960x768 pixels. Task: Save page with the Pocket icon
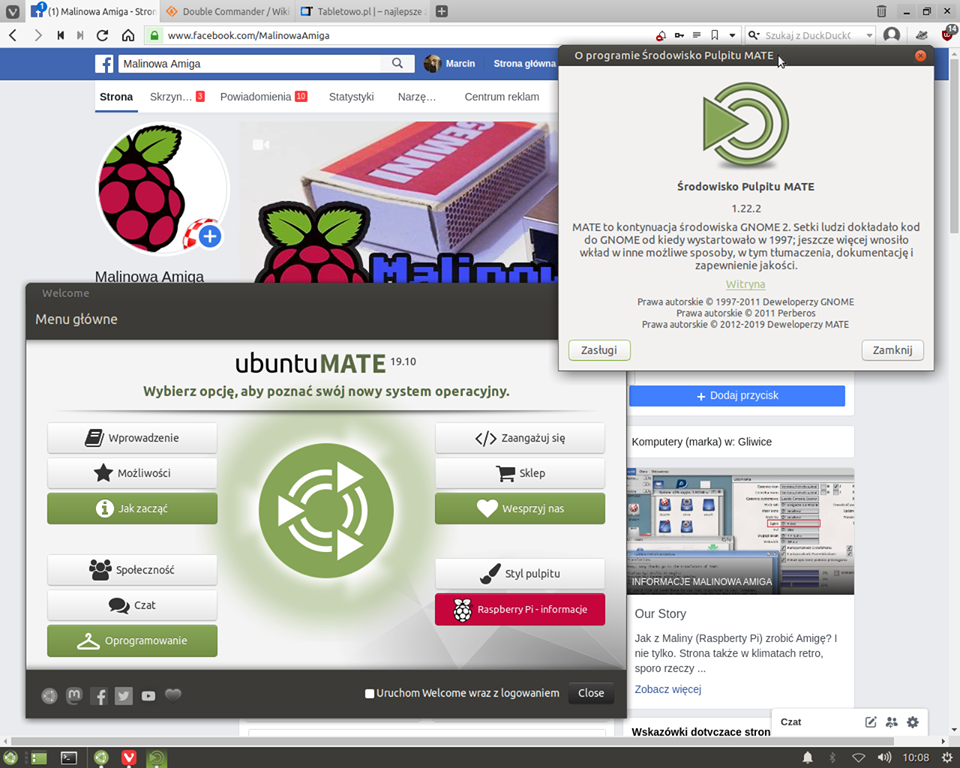tap(660, 34)
